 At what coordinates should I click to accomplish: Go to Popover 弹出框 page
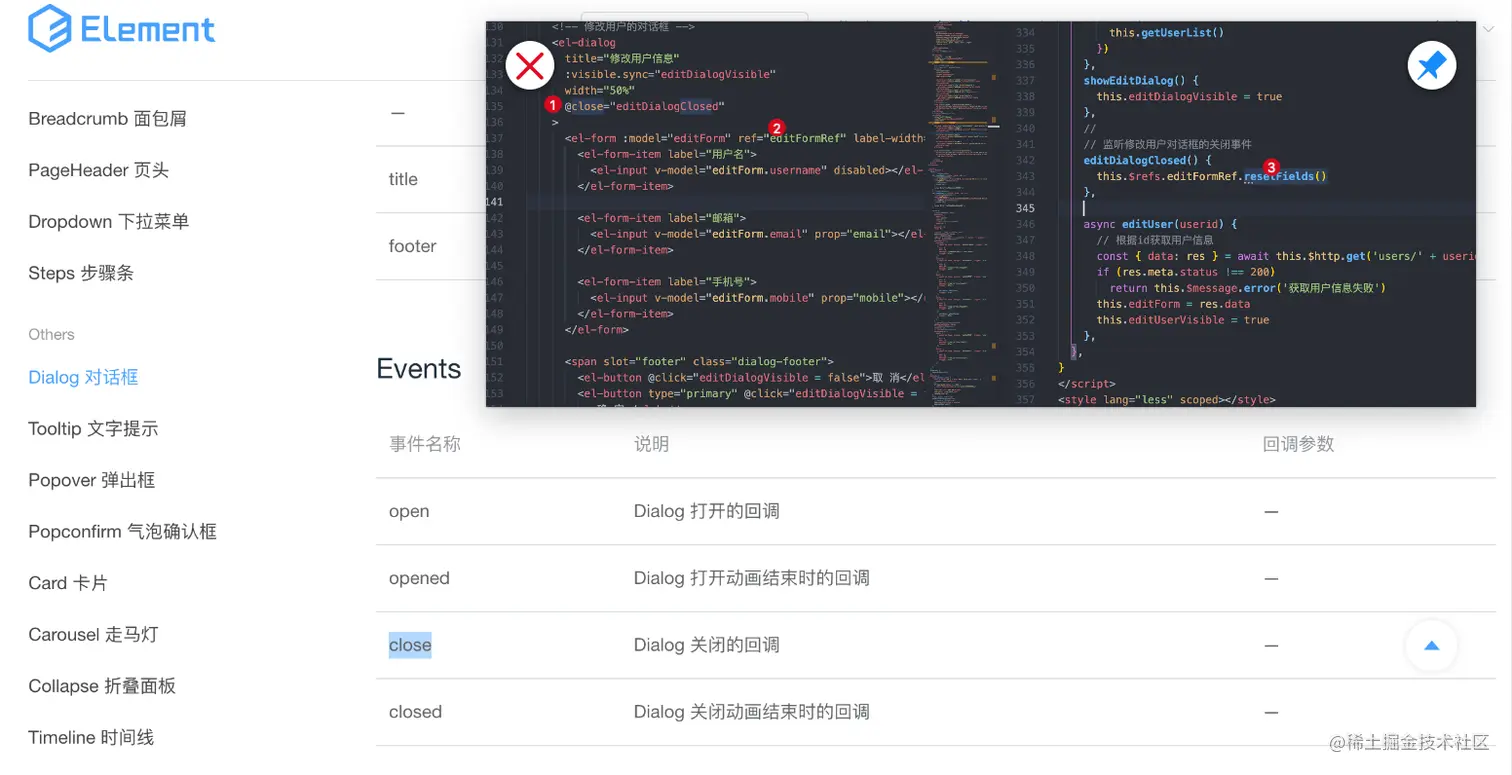click(x=92, y=480)
